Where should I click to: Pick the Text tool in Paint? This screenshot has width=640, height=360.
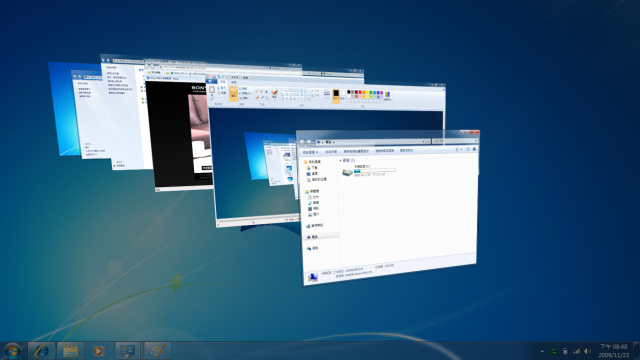pyautogui.click(x=267, y=92)
